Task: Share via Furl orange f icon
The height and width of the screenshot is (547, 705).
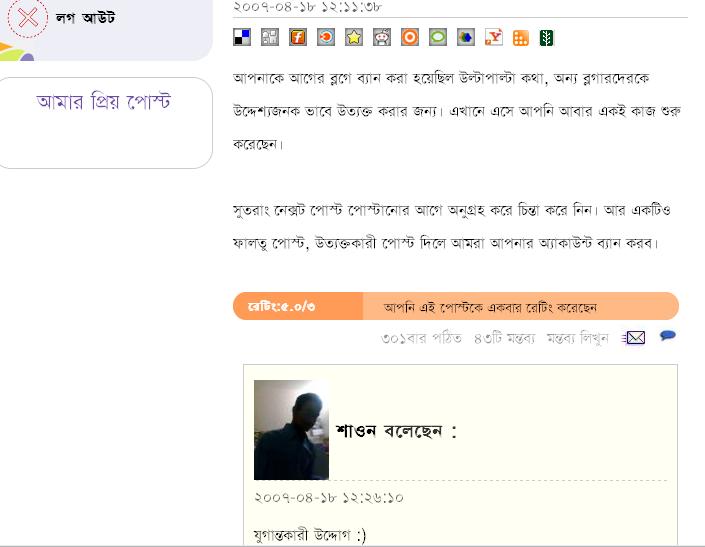Action: 298,37
